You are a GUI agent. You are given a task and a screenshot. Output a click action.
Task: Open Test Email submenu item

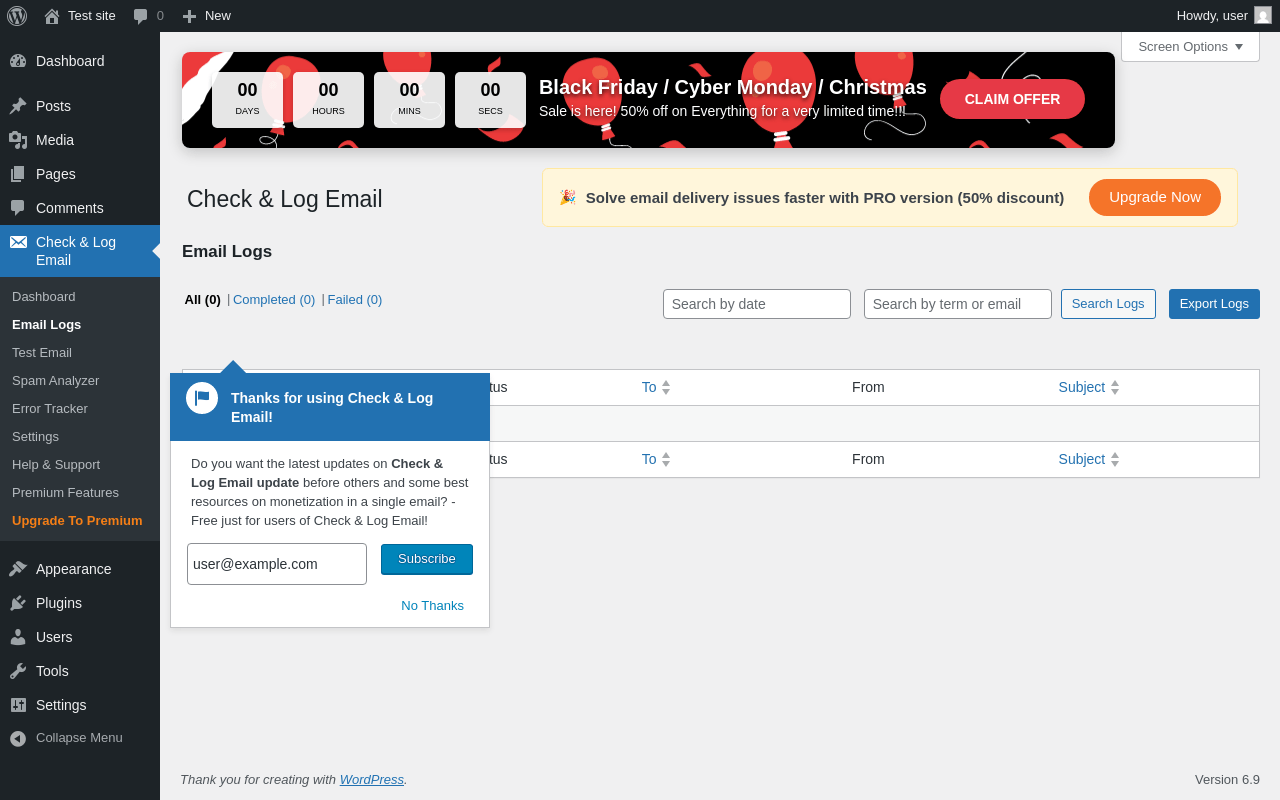click(42, 353)
